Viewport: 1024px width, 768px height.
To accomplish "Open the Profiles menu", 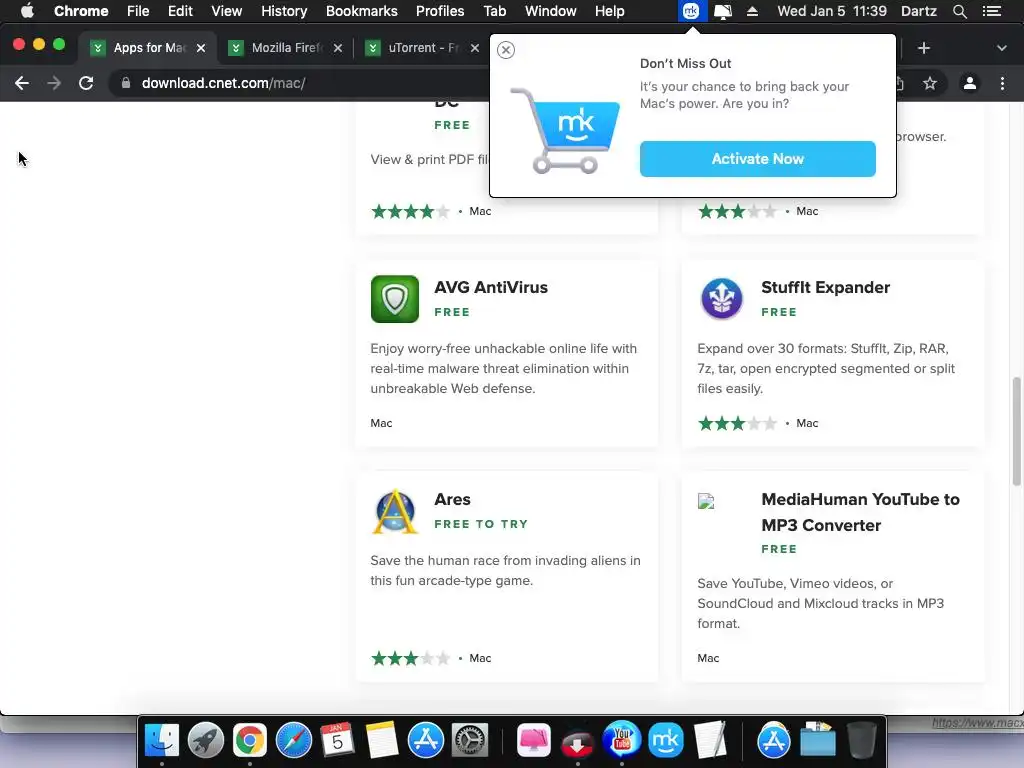I will 440,11.
